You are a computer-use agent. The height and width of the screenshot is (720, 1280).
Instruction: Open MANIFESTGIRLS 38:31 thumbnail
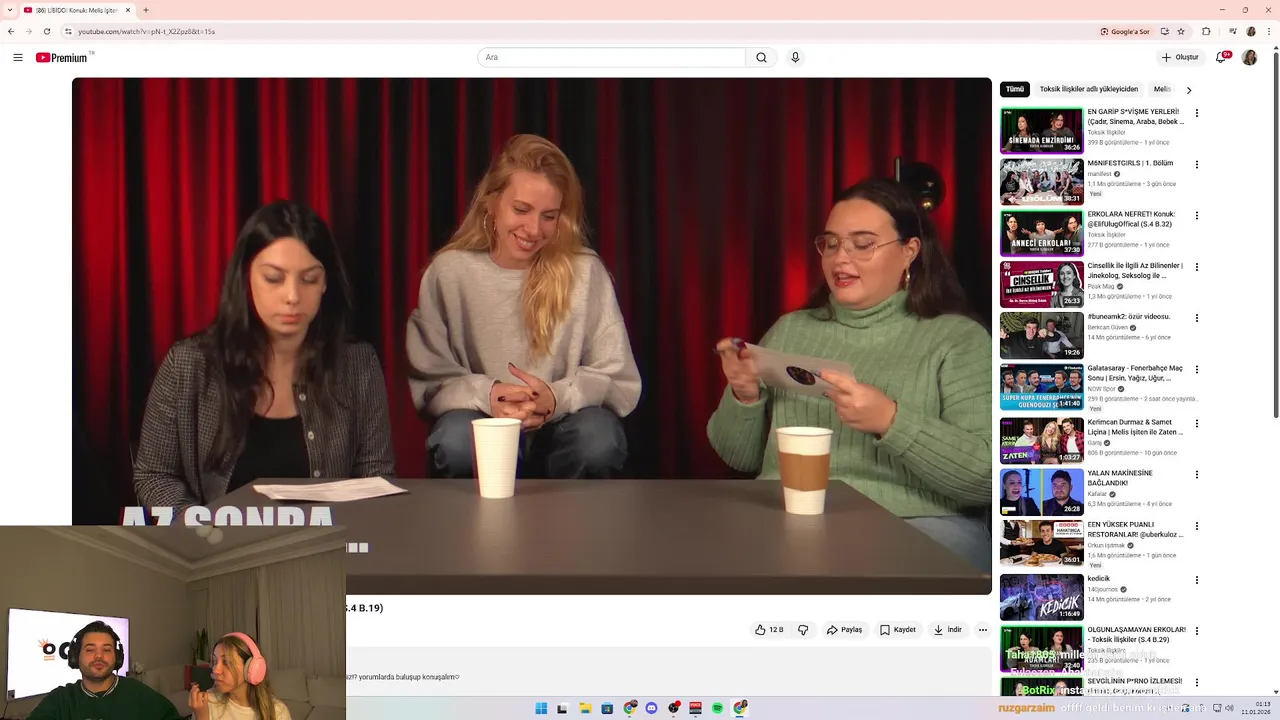point(1042,182)
